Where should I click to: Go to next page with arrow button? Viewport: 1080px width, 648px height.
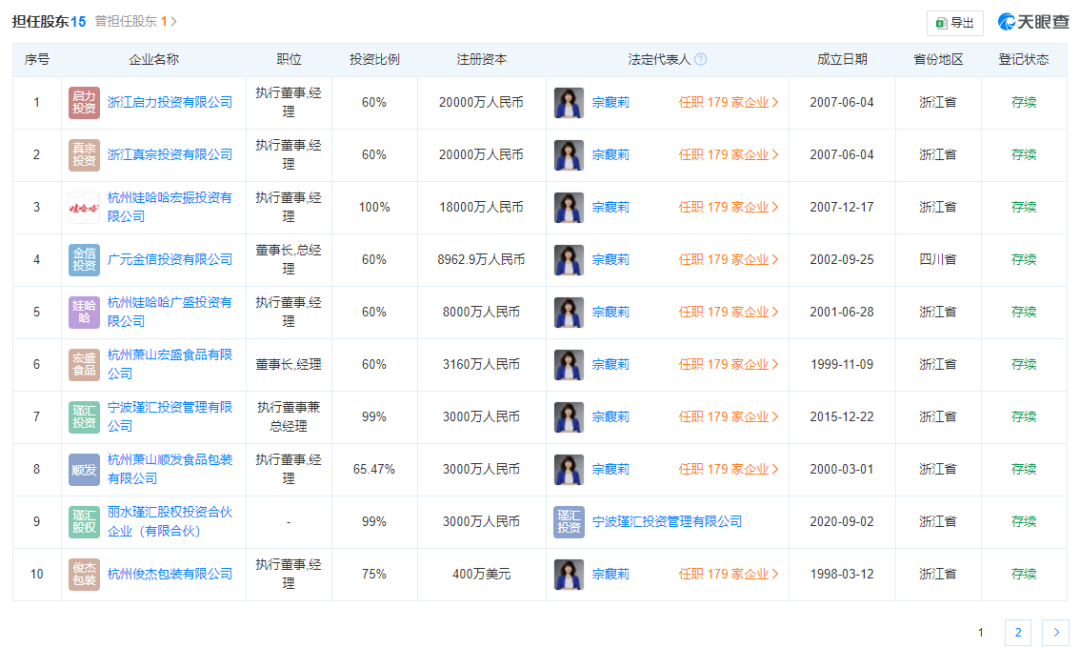pos(1055,632)
